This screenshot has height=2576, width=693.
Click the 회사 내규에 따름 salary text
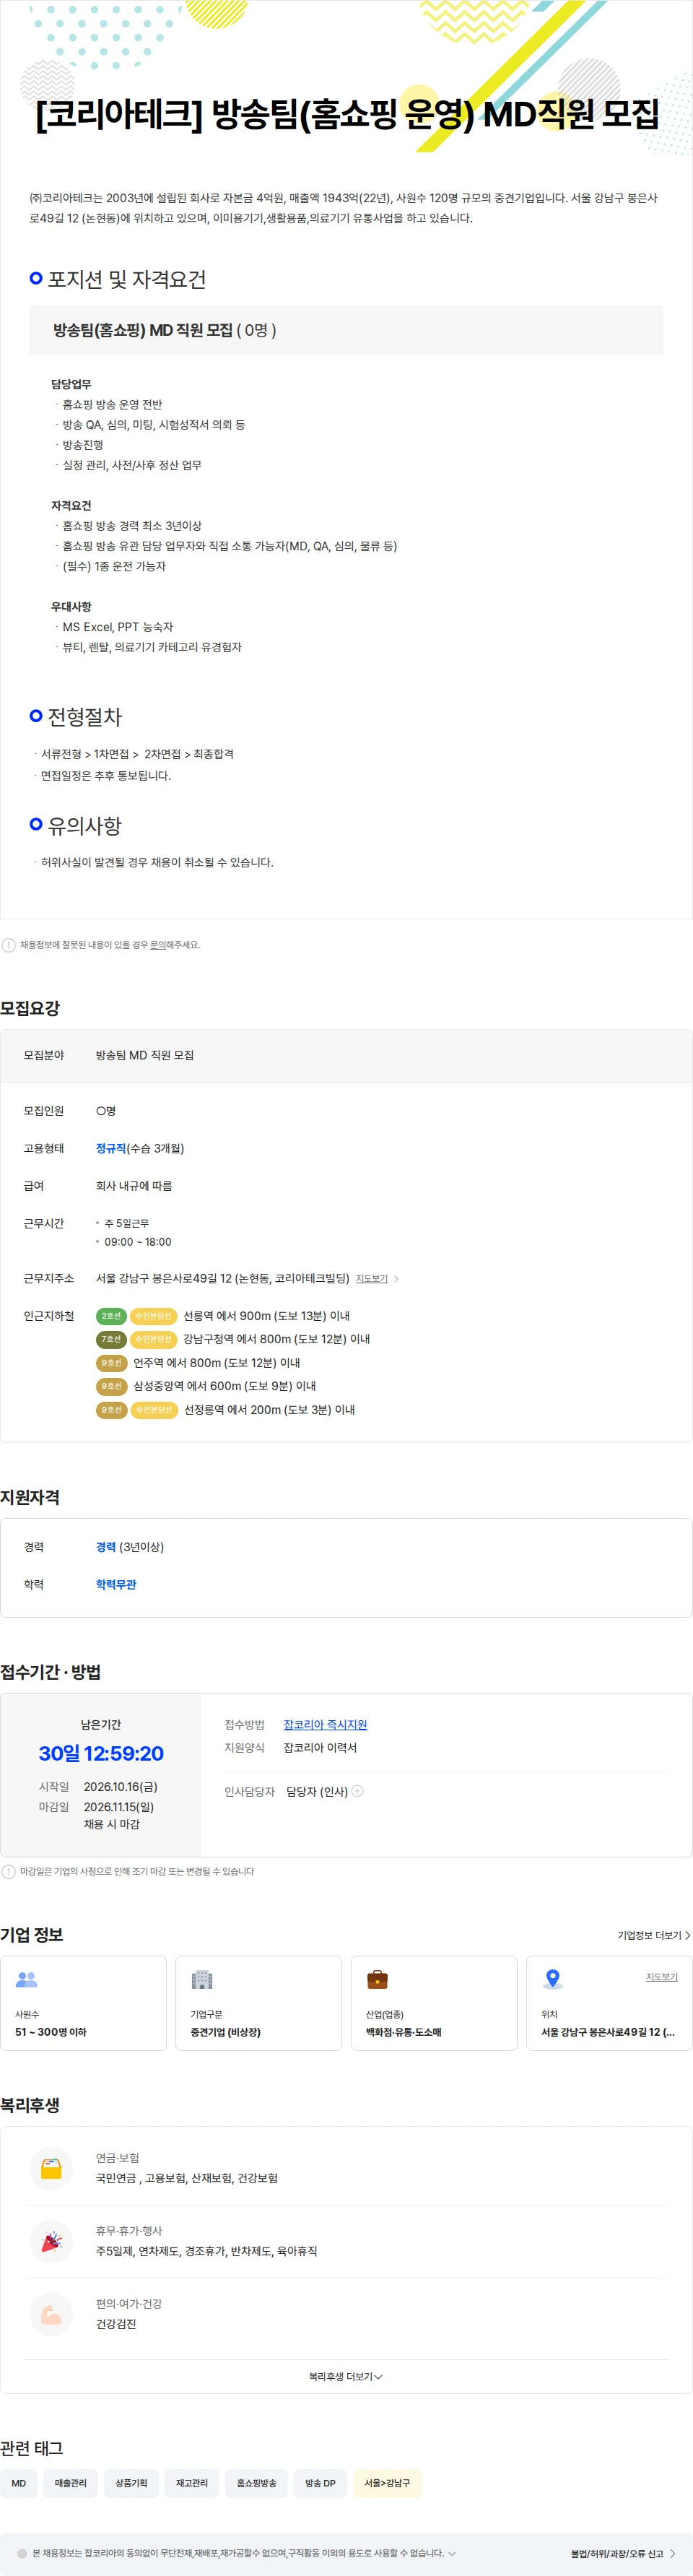(134, 1186)
